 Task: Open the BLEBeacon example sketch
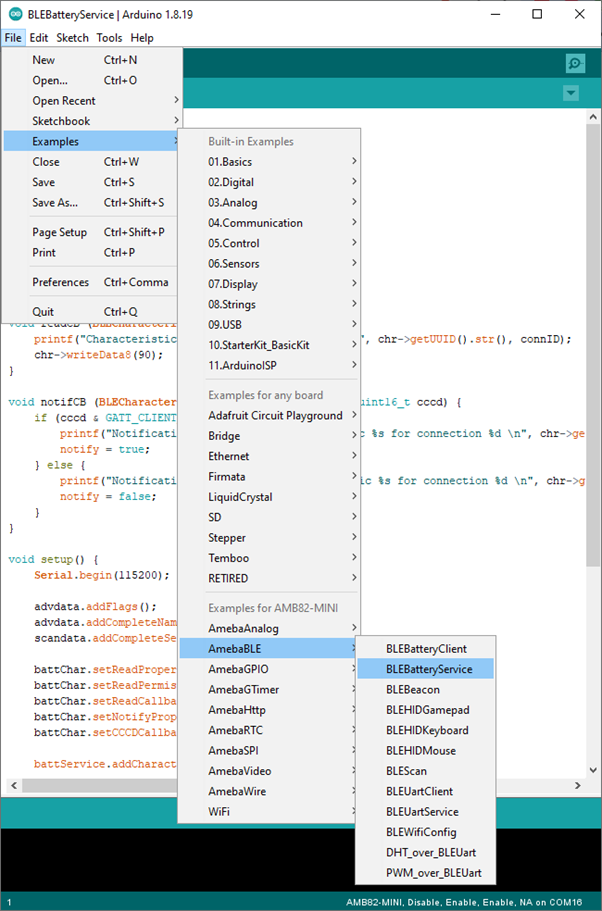pyautogui.click(x=412, y=689)
